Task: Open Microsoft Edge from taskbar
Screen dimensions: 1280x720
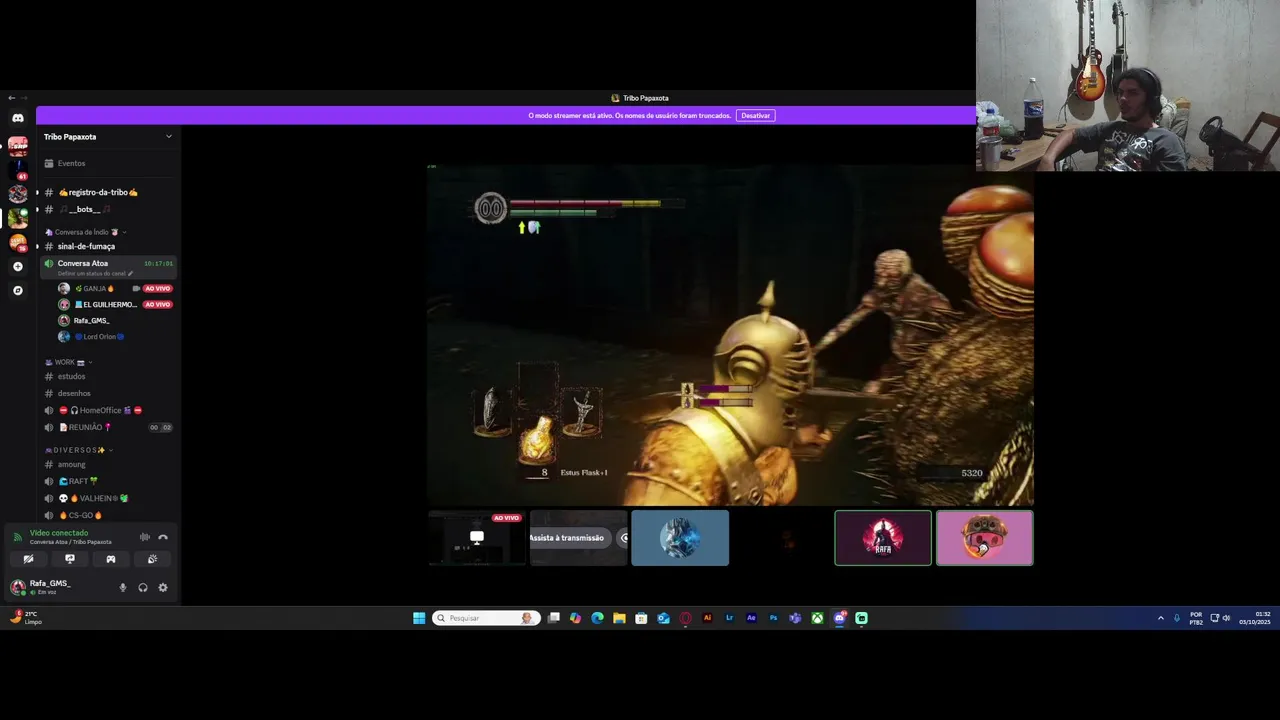Action: 597,618
